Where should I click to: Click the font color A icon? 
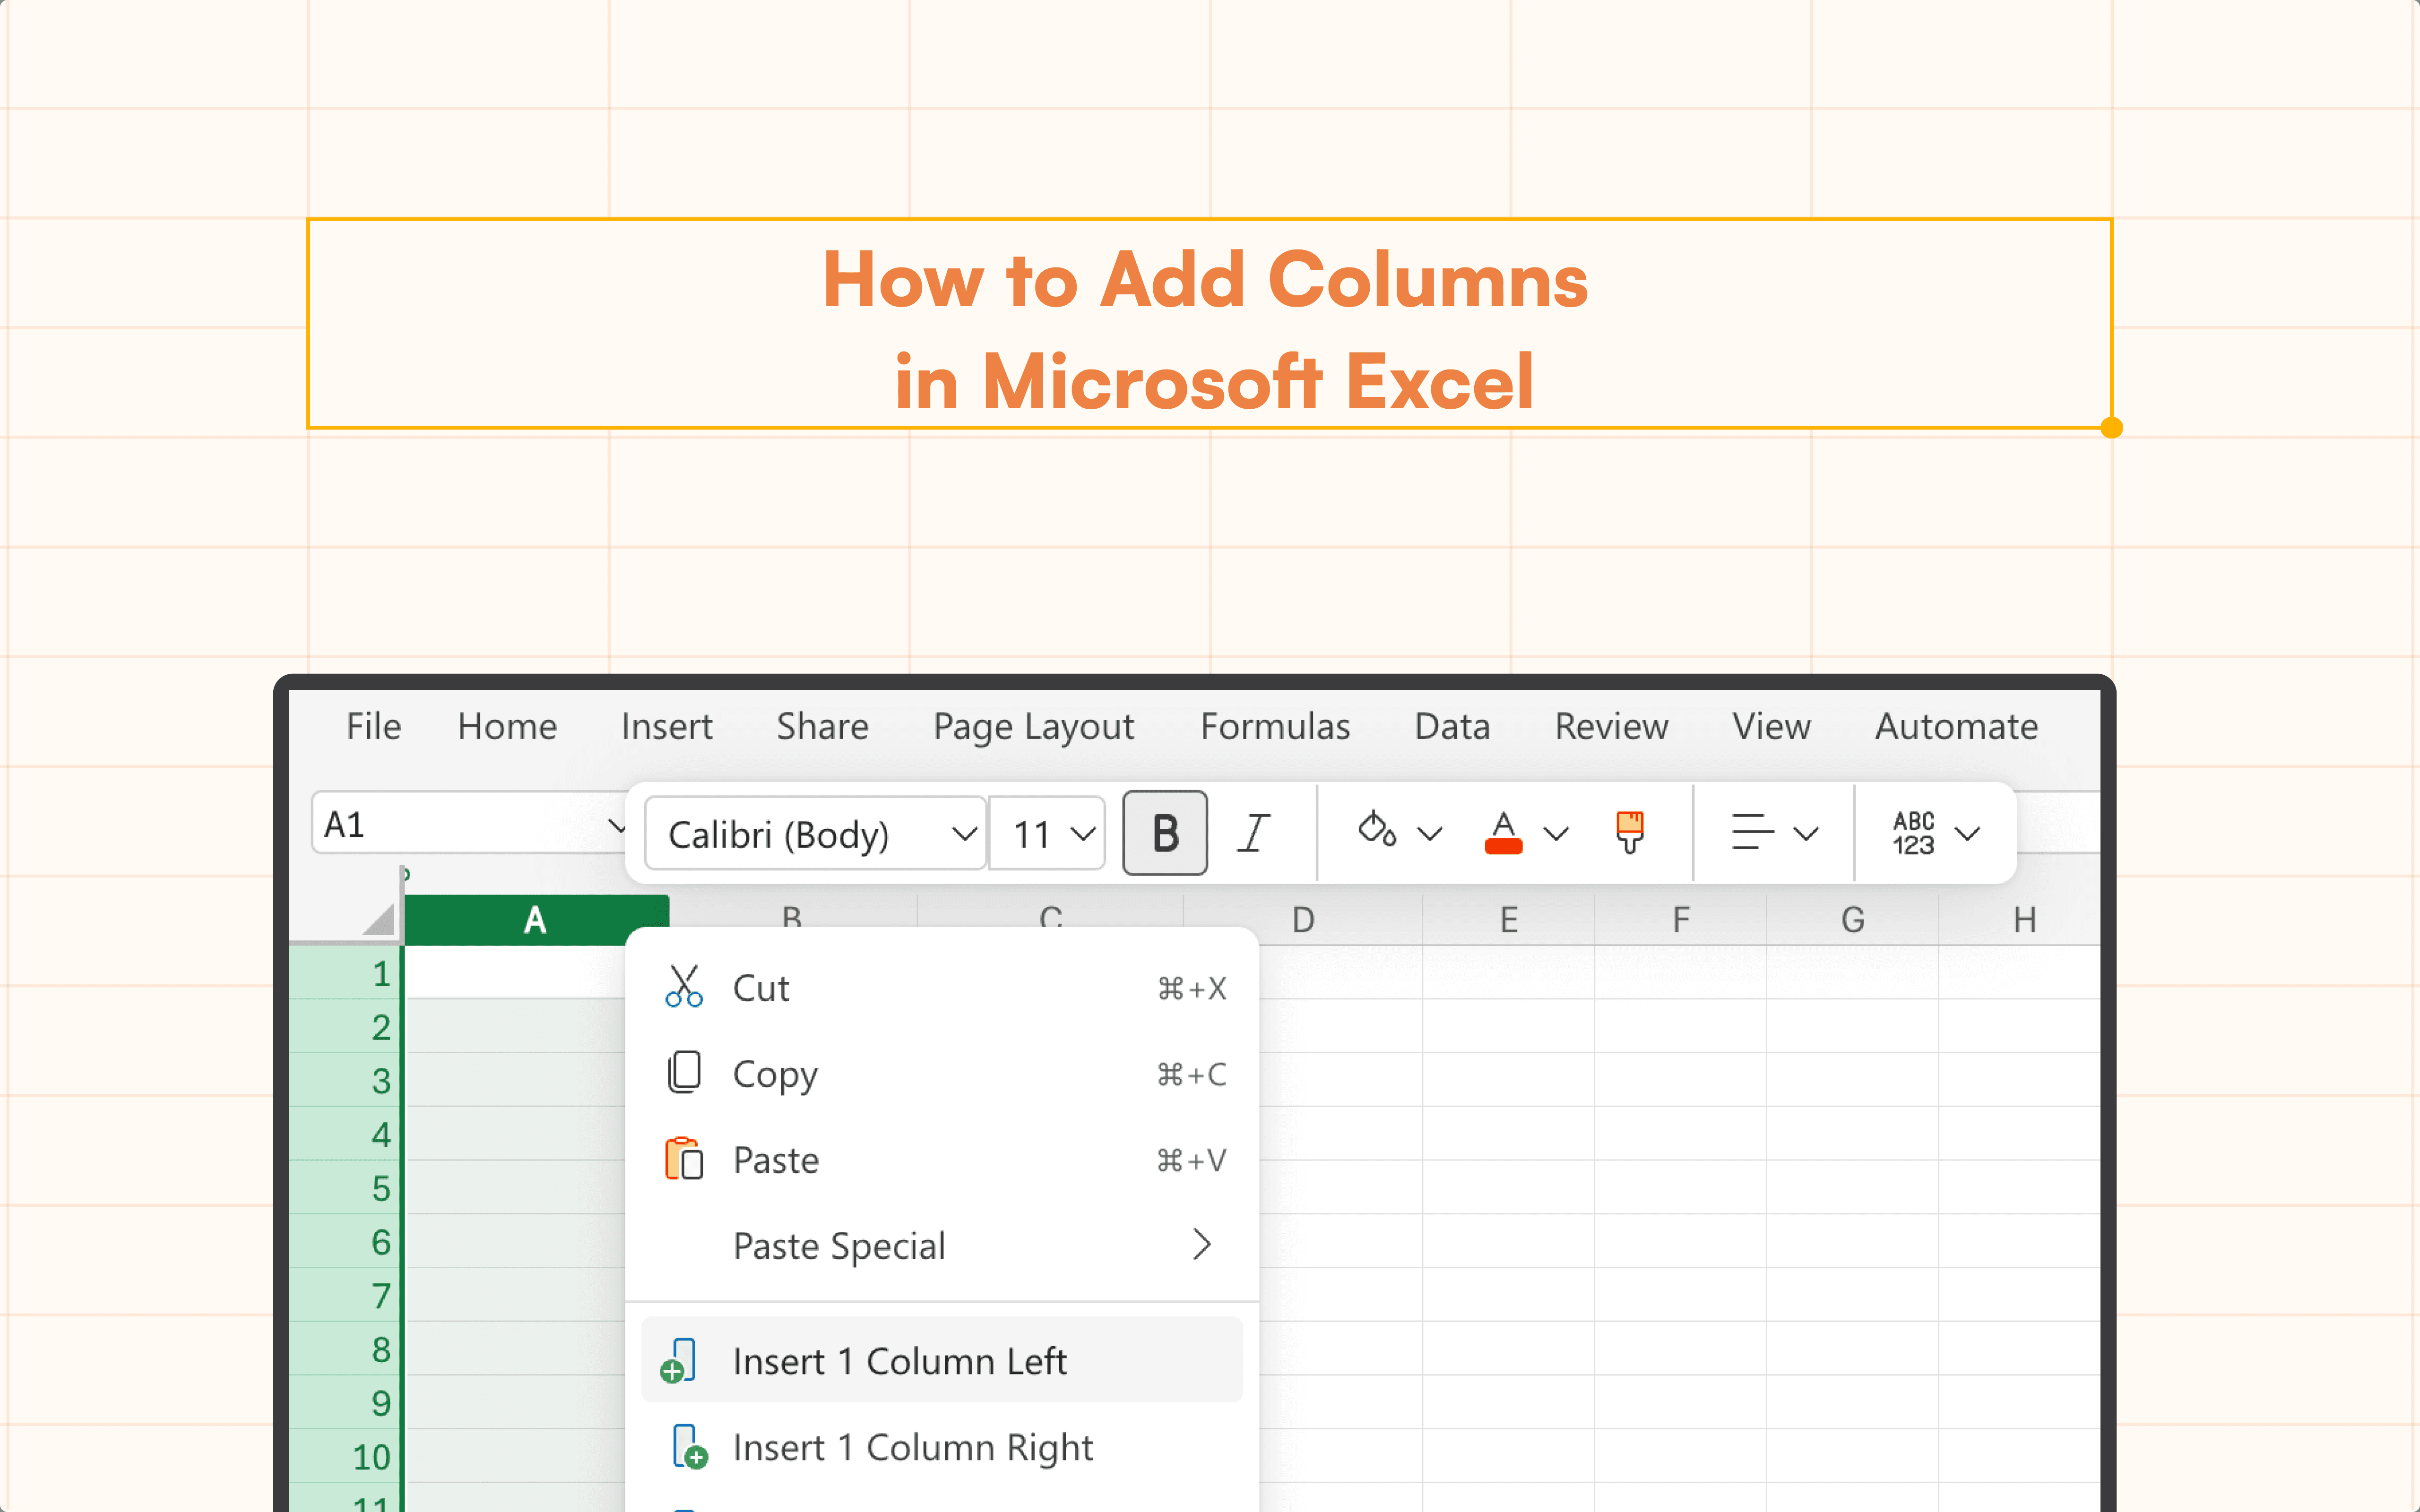1503,832
